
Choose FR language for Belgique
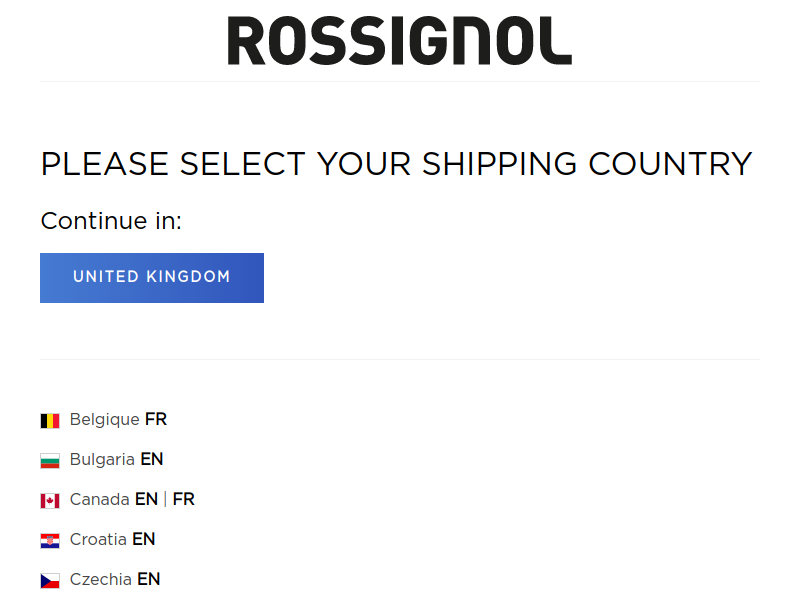click(x=156, y=419)
